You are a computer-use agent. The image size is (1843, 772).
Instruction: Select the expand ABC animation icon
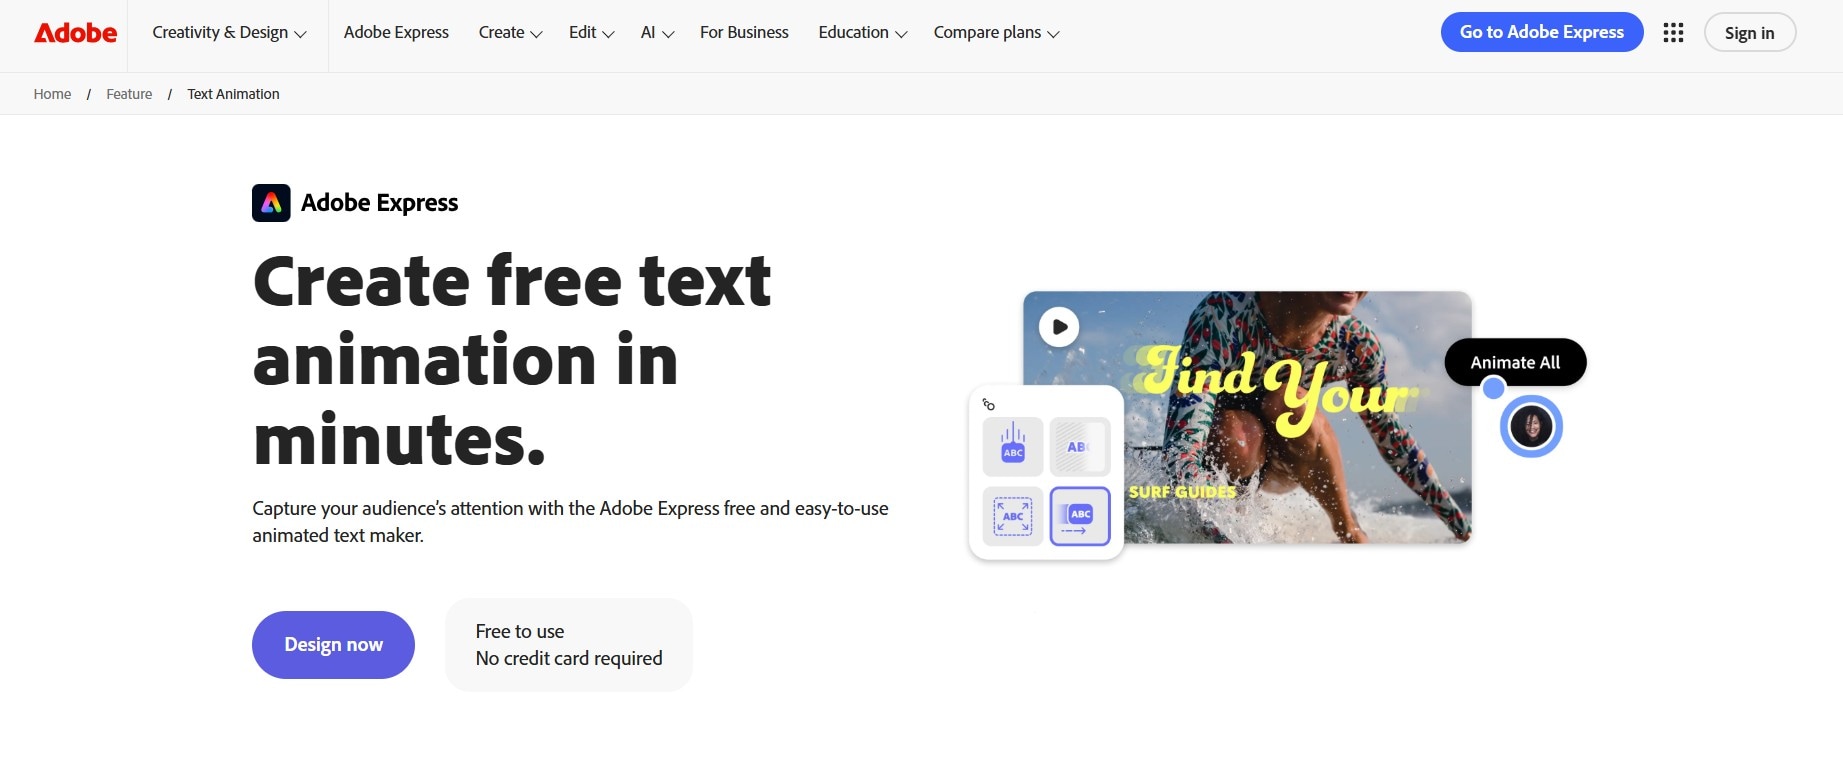click(1013, 516)
